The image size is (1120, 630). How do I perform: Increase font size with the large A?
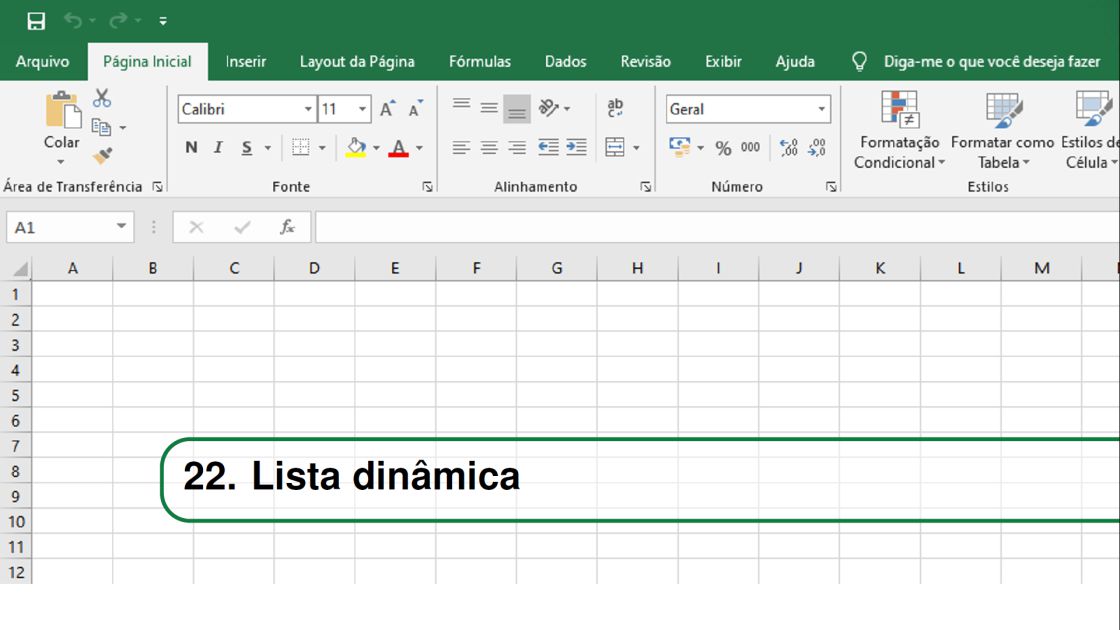387,109
